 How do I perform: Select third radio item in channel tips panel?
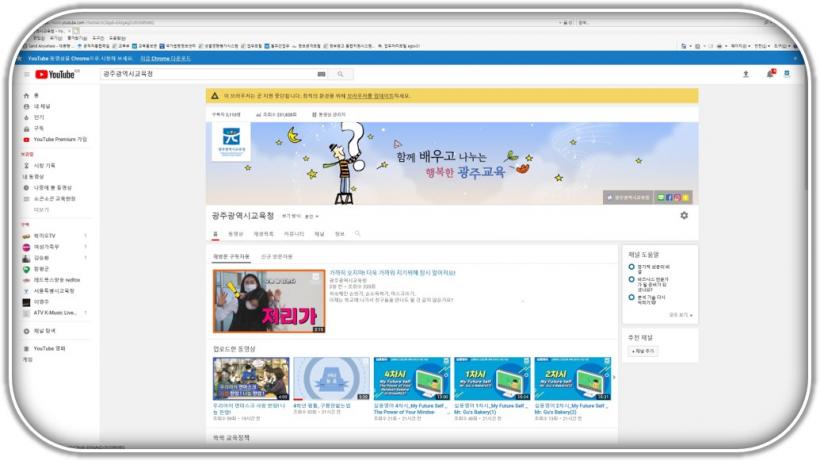coord(632,298)
